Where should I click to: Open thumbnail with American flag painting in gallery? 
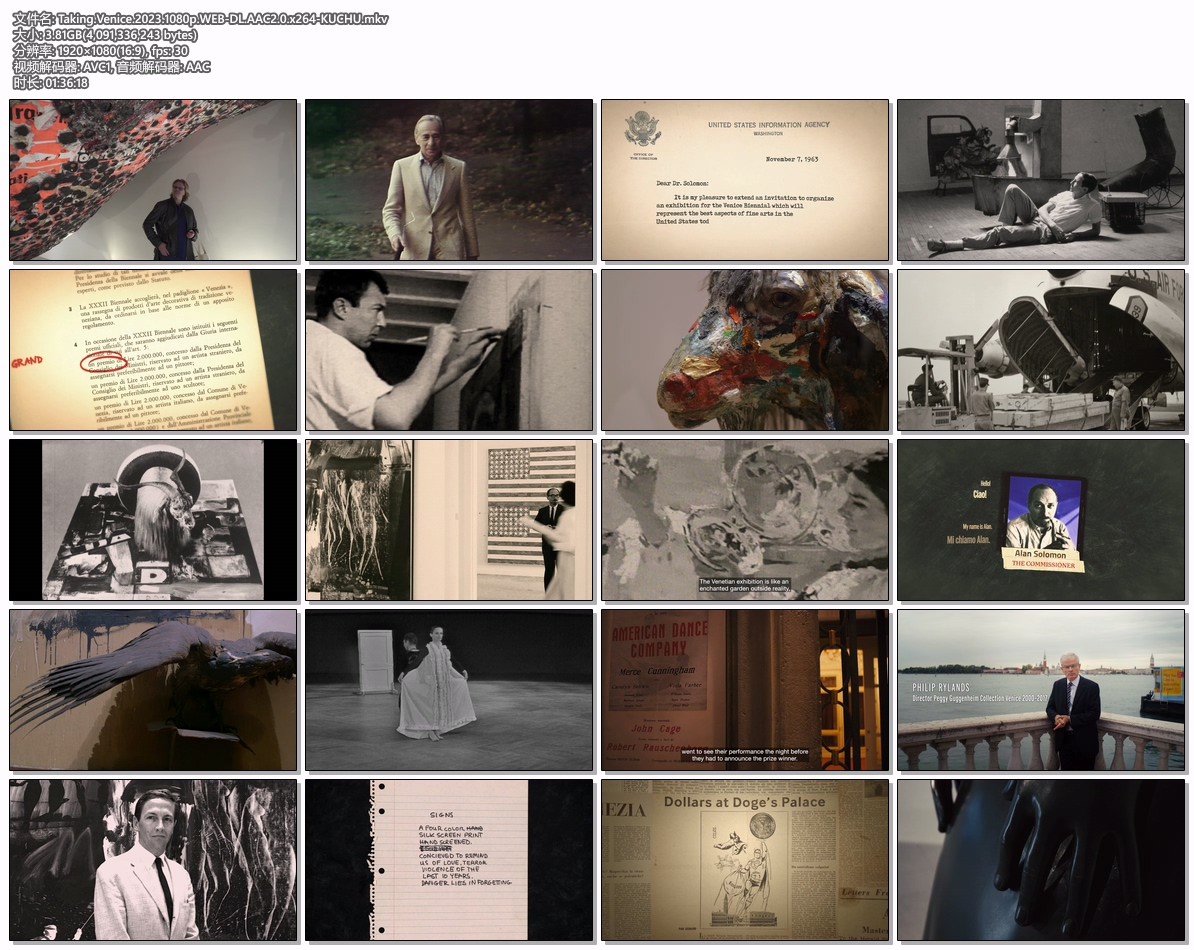tap(449, 520)
